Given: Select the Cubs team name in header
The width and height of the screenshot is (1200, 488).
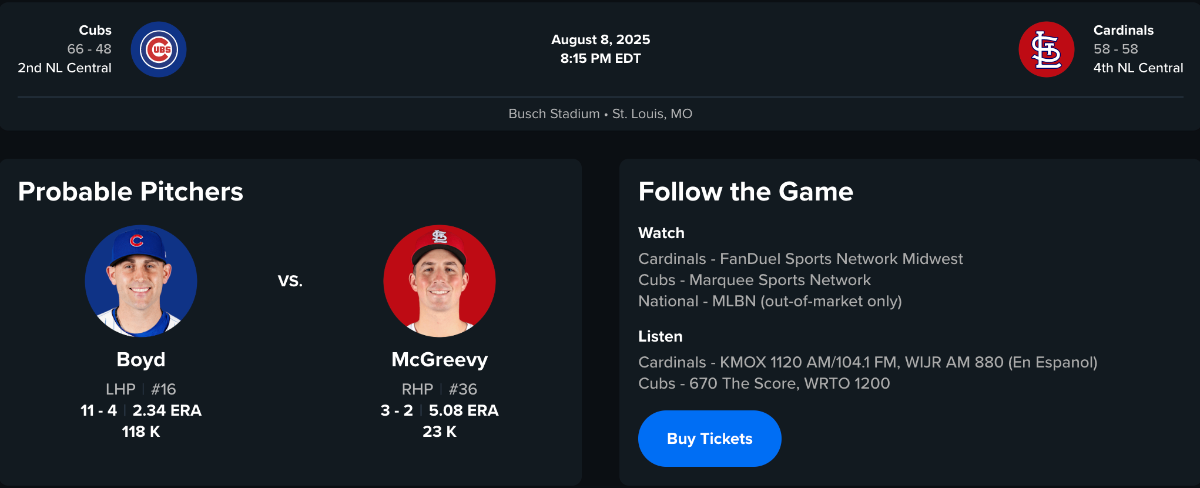Looking at the screenshot, I should click(x=95, y=30).
